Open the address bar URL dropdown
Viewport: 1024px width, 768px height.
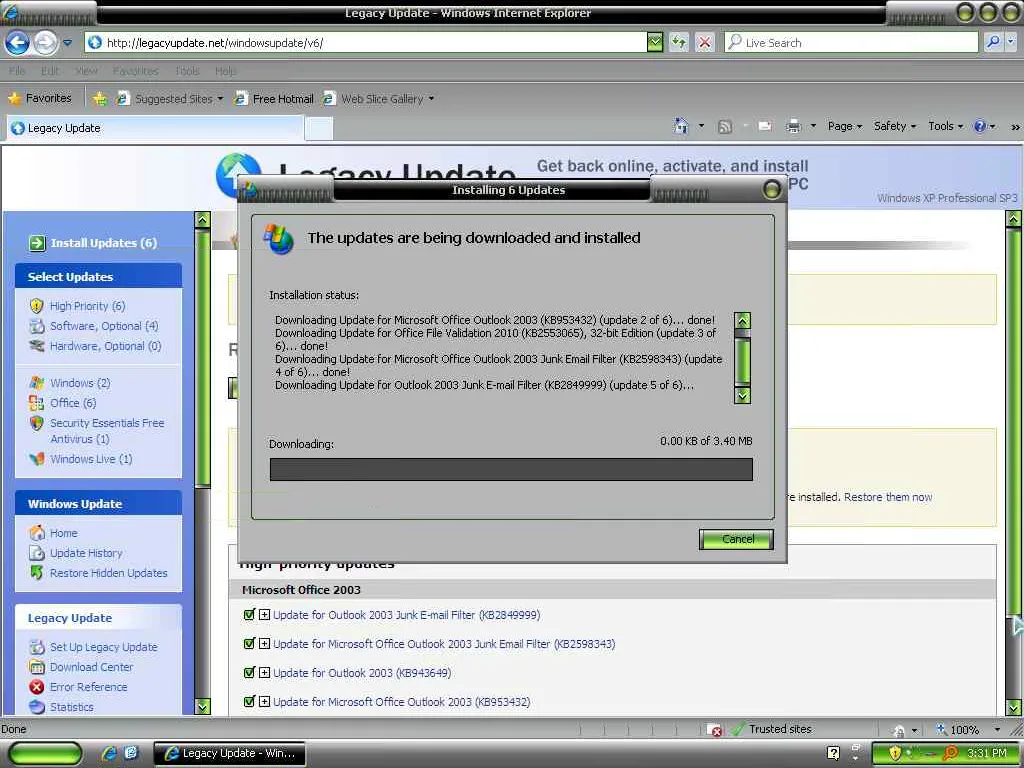point(655,42)
